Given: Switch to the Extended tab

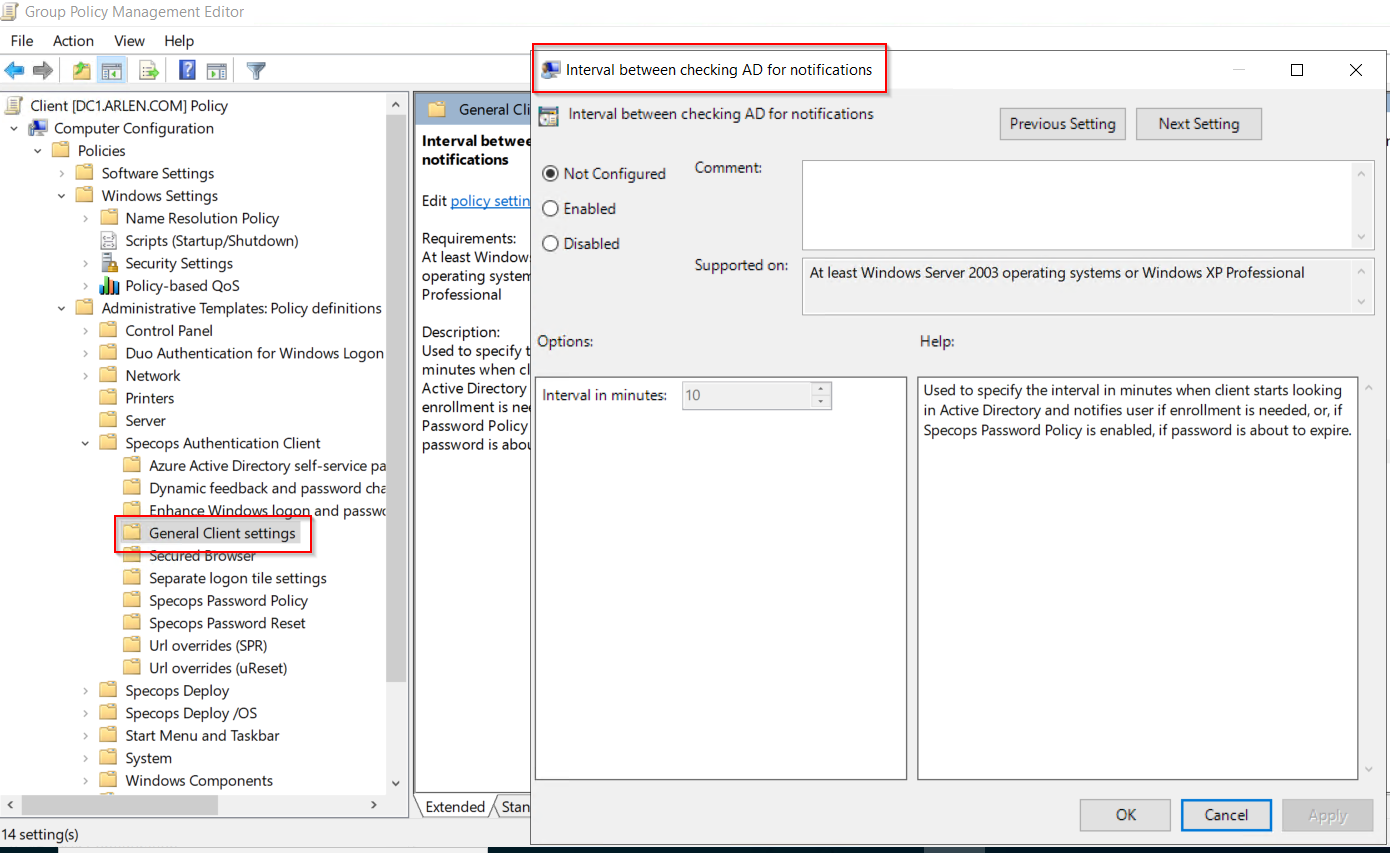Looking at the screenshot, I should click(455, 807).
